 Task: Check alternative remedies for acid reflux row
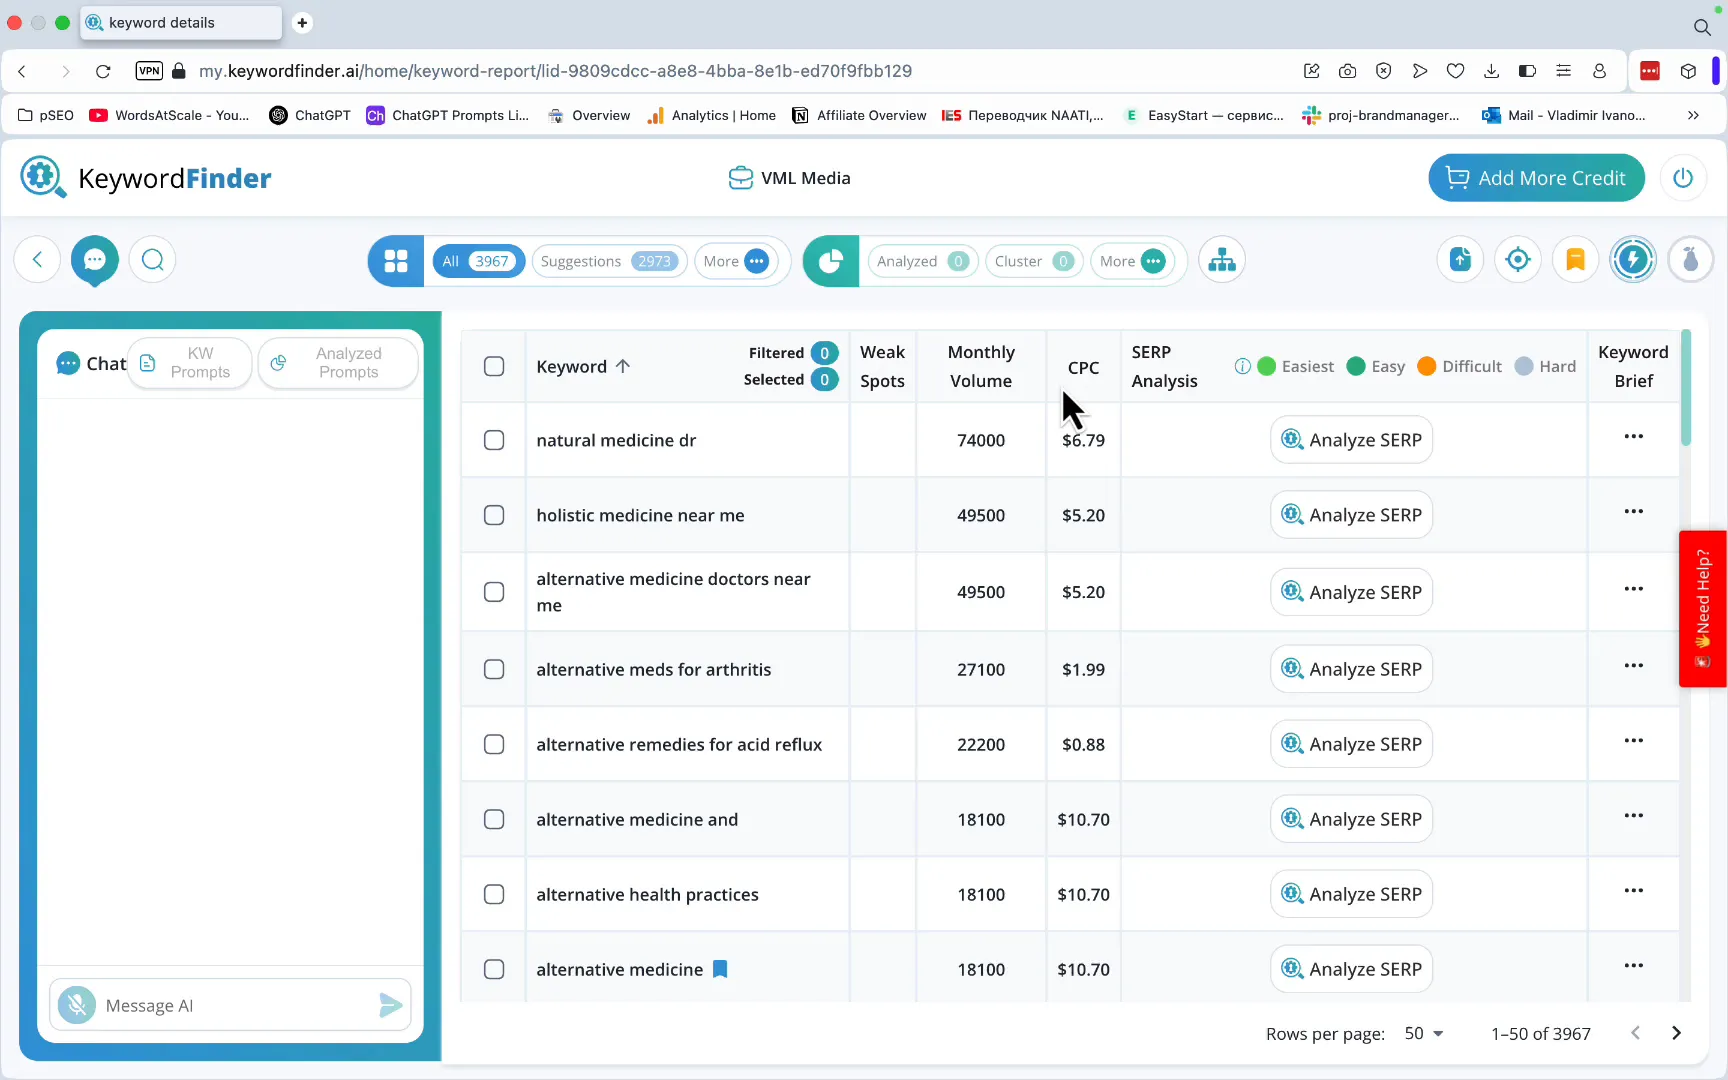click(x=494, y=744)
